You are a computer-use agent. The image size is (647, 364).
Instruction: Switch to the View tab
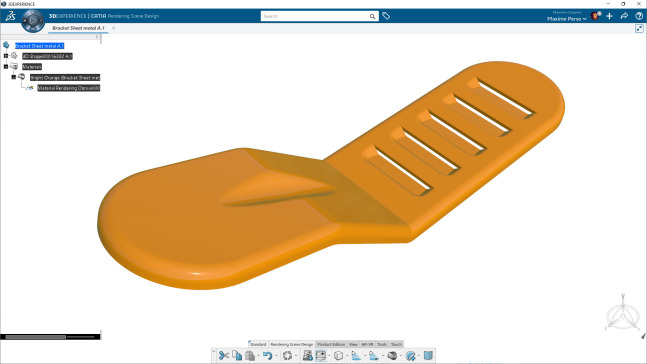point(353,344)
